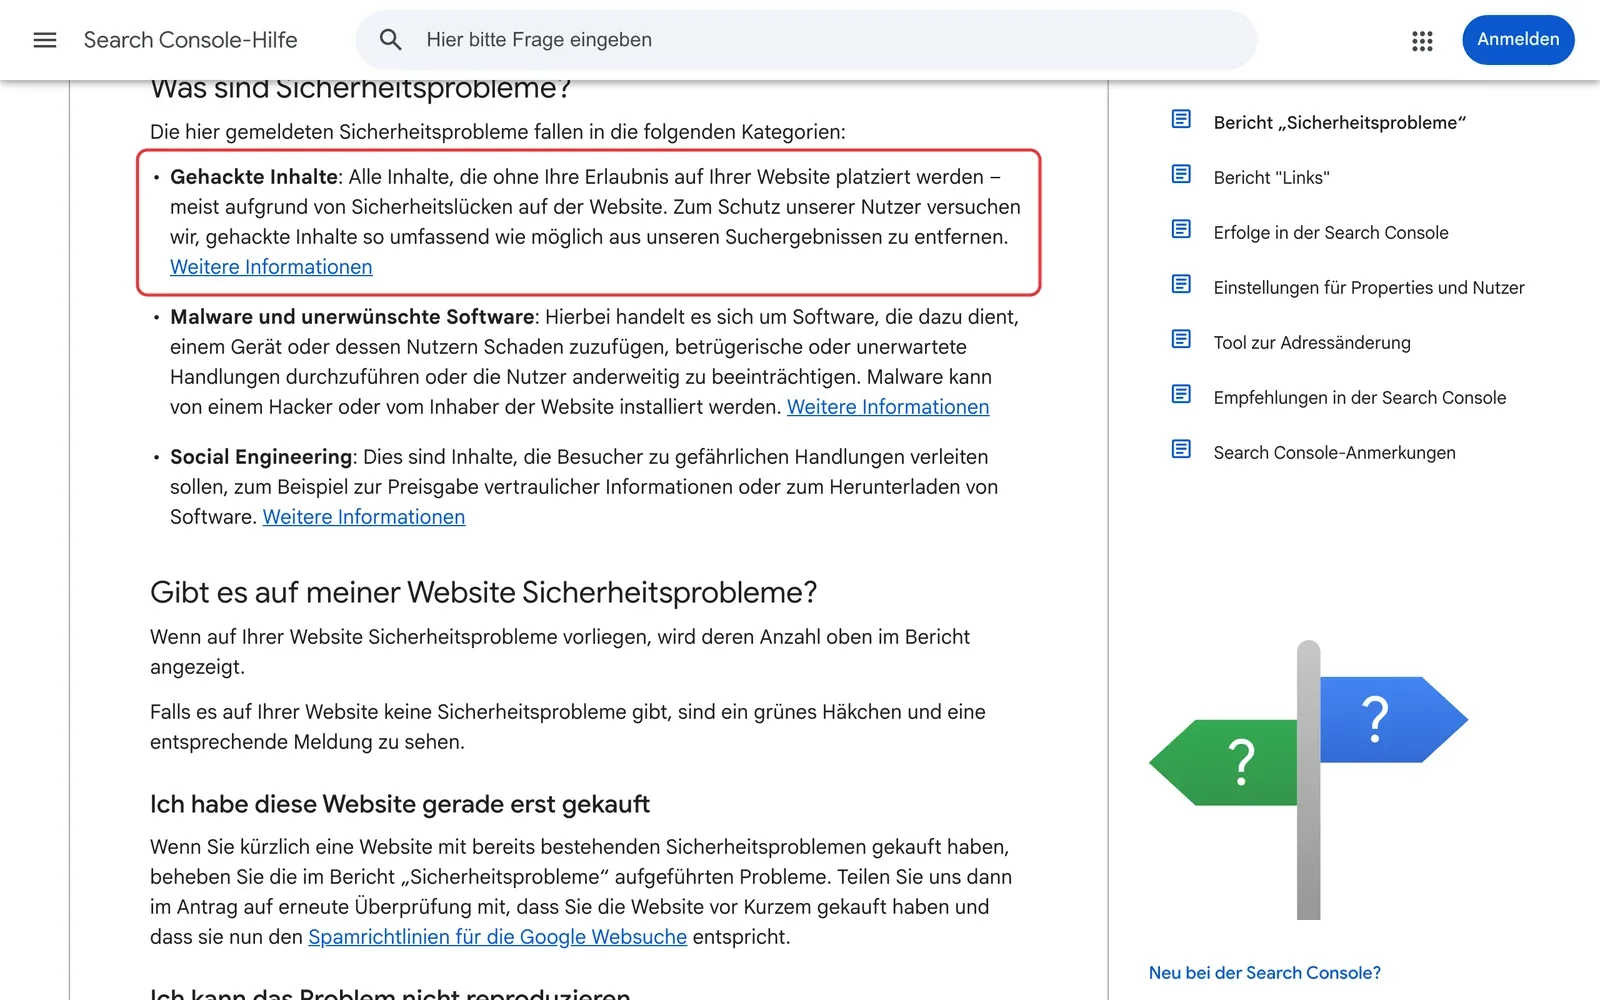Screen dimensions: 1600x1000
Task: Open Bericht „Sicherheitsprobleme“ sidebar article
Action: pos(1339,123)
